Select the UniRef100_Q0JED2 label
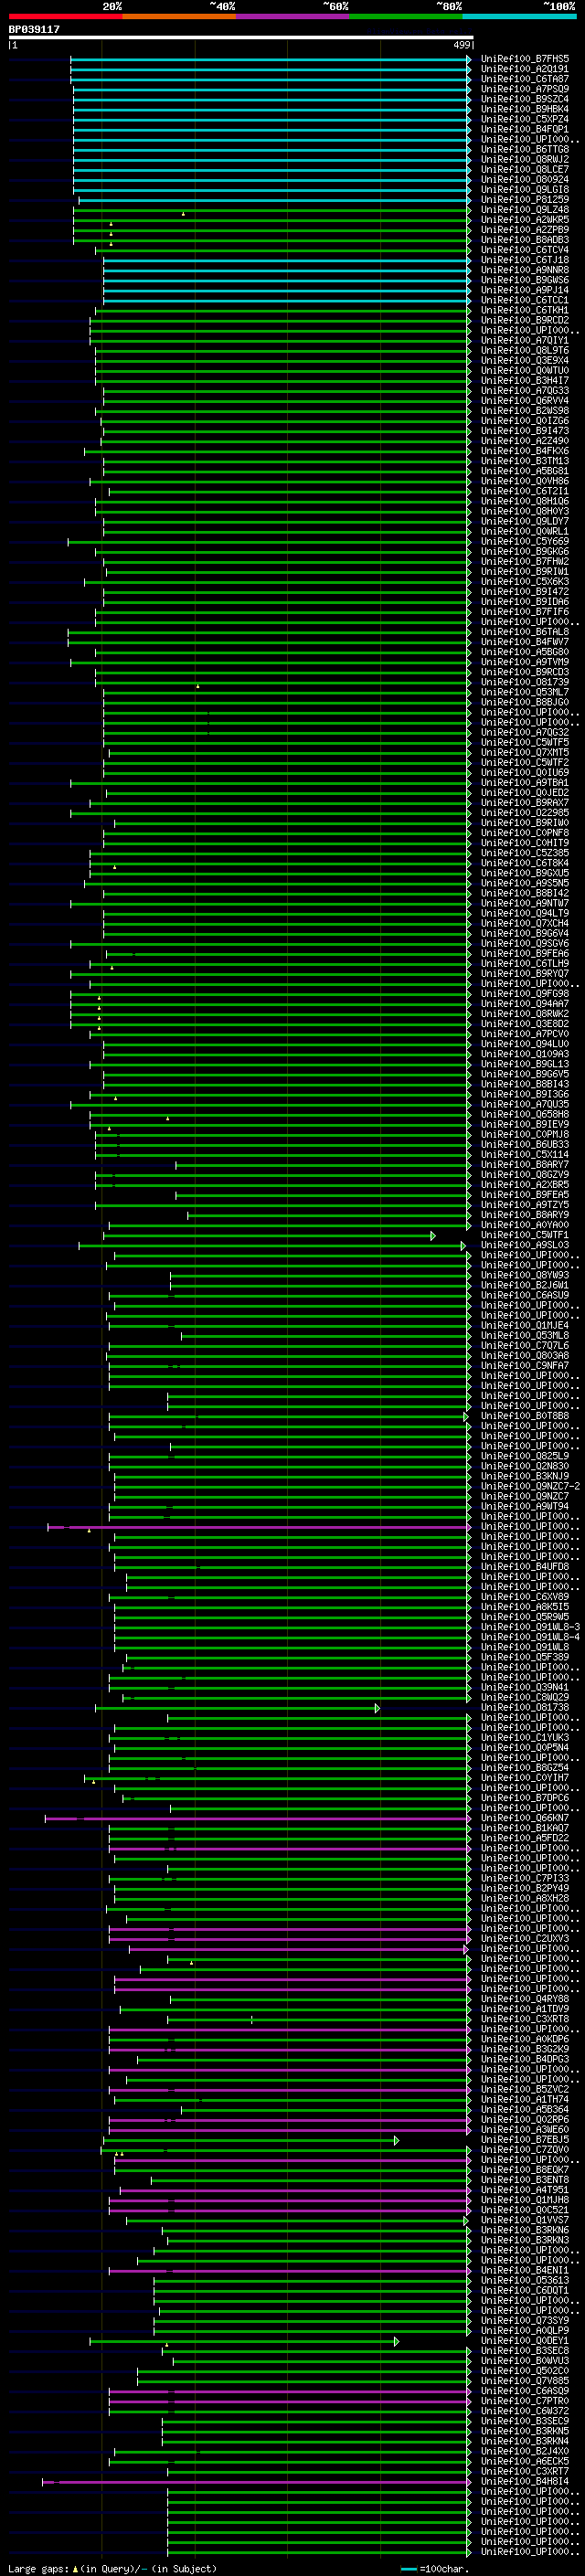The width and height of the screenshot is (585, 2576). [x=525, y=792]
